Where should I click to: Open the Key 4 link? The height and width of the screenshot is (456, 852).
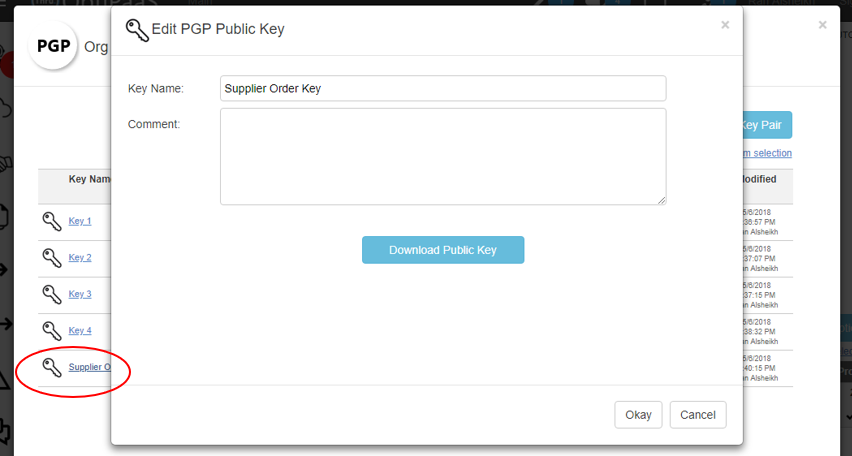pos(80,331)
